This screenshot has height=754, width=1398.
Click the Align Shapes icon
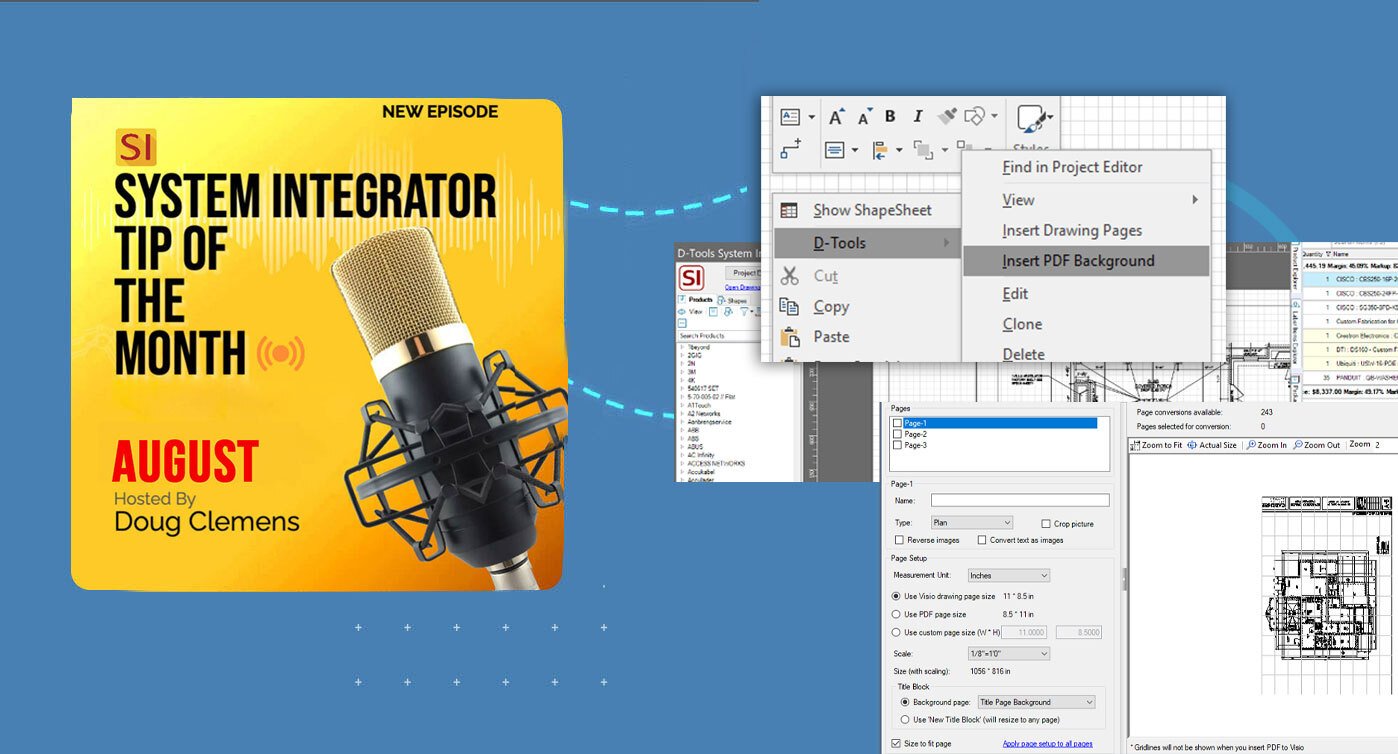(x=881, y=150)
